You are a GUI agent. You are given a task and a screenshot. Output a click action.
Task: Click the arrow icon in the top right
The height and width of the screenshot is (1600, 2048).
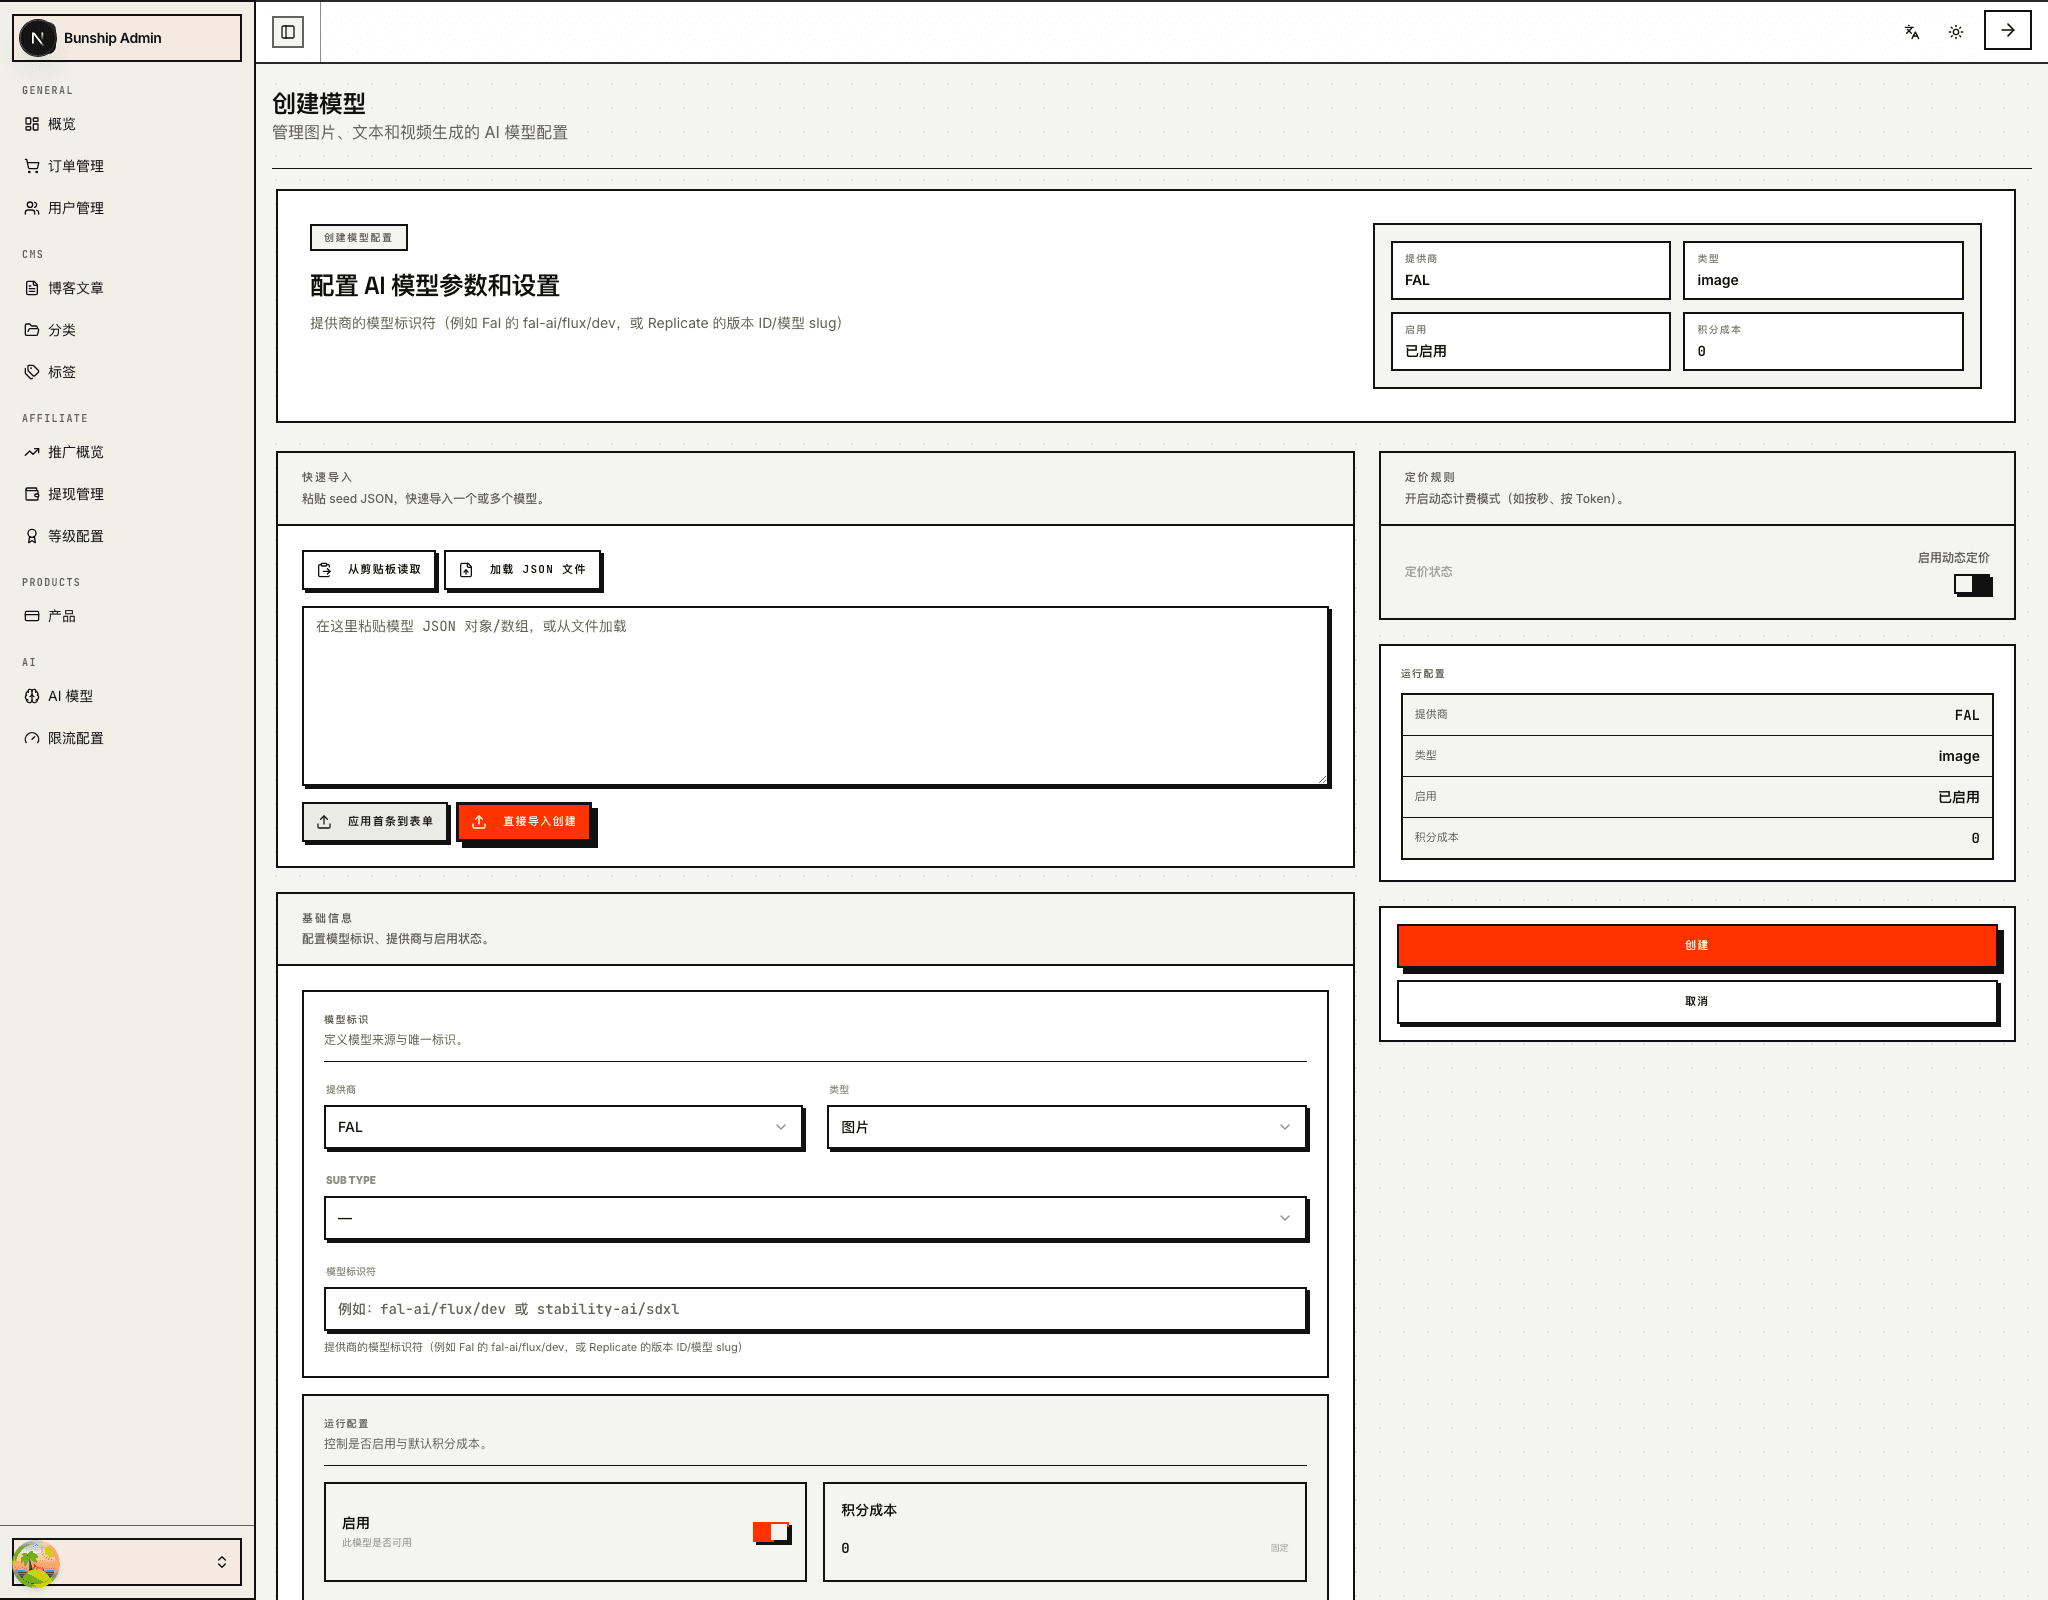point(2007,30)
